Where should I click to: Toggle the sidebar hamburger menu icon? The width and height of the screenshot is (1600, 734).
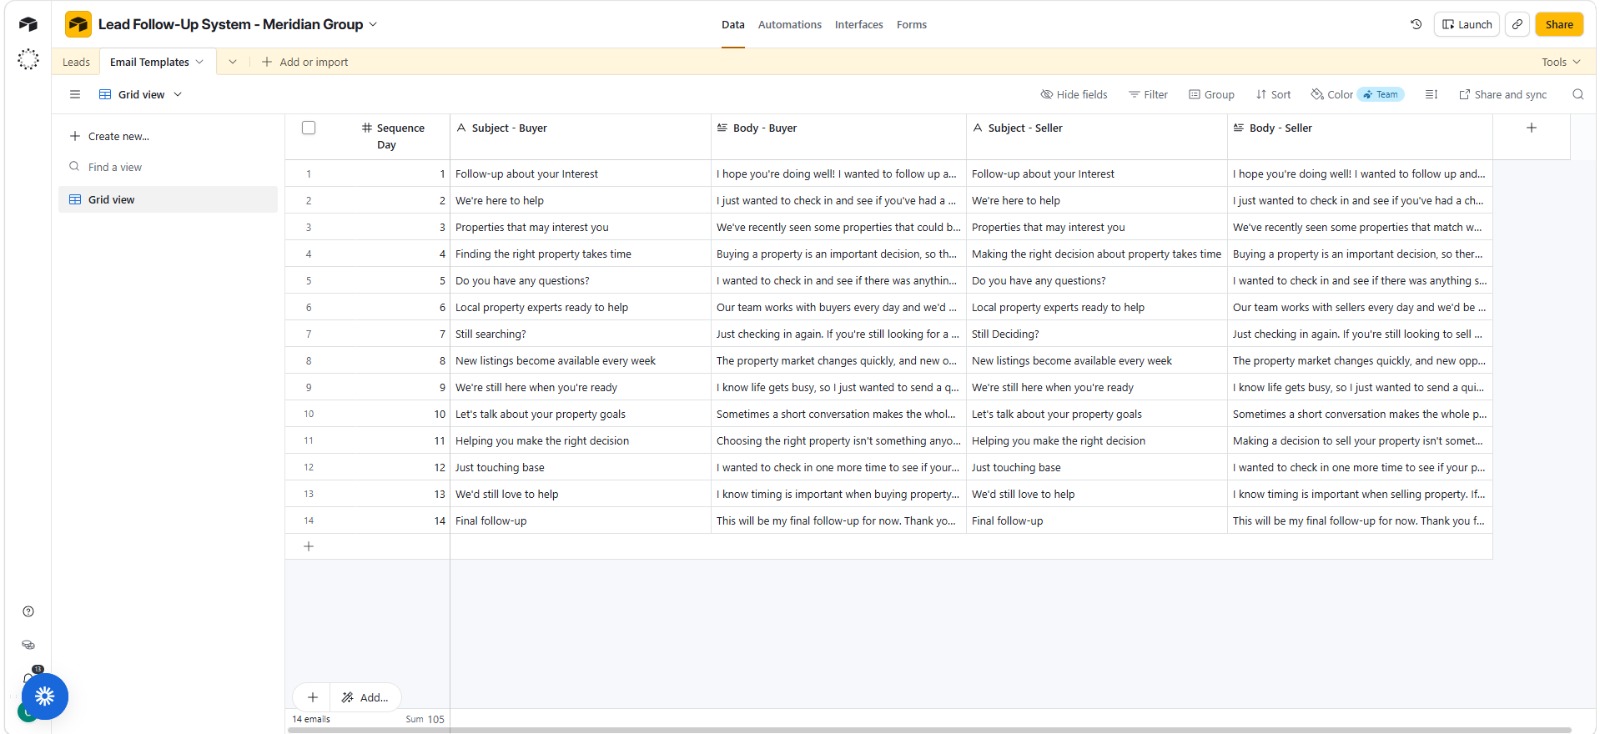coord(75,94)
